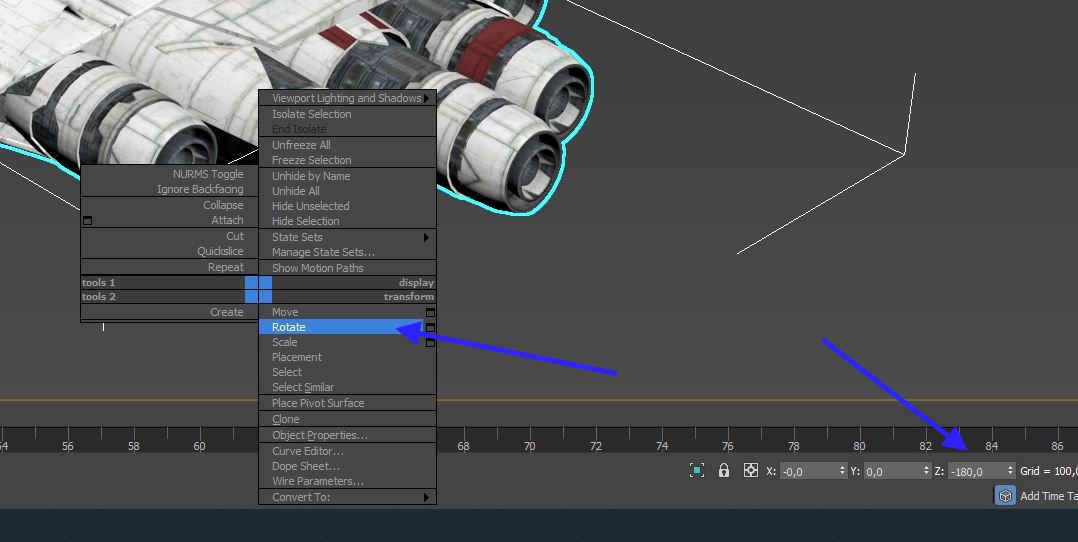Click the X coordinate spinner arrows
The width and height of the screenshot is (1078, 542).
pos(842,471)
